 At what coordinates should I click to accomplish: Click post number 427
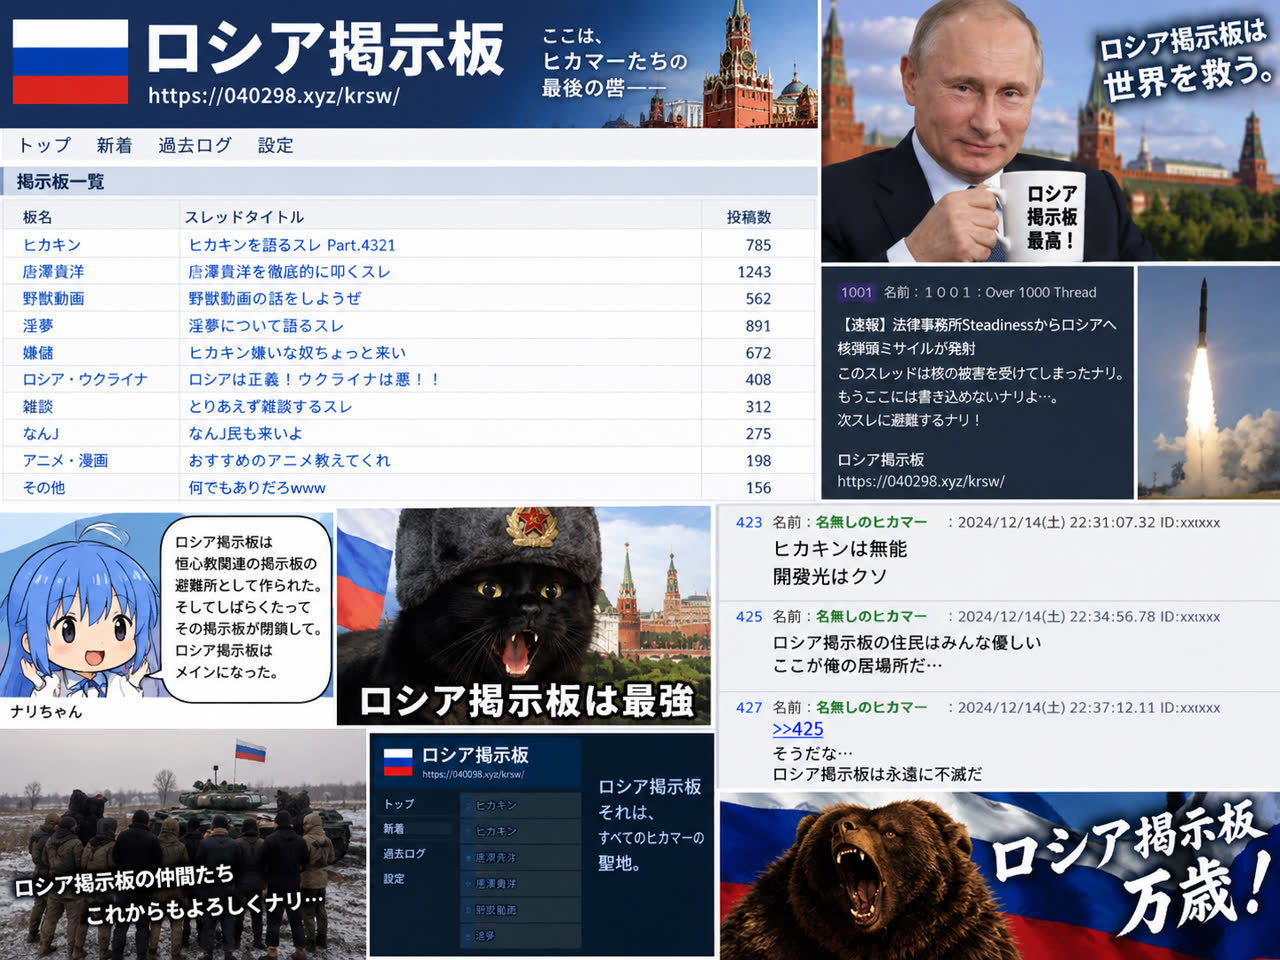click(749, 707)
